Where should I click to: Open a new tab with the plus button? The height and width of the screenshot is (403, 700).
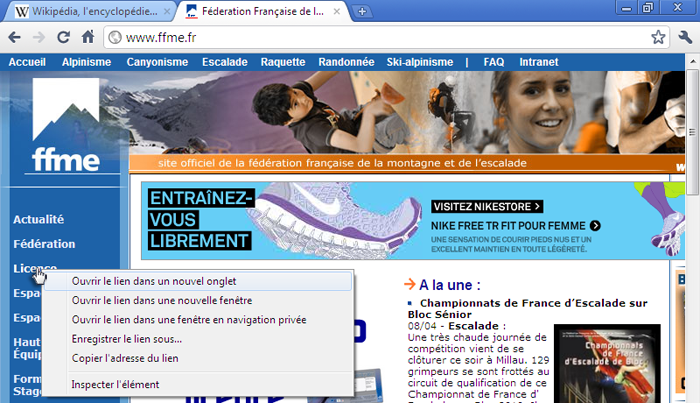pyautogui.click(x=362, y=12)
